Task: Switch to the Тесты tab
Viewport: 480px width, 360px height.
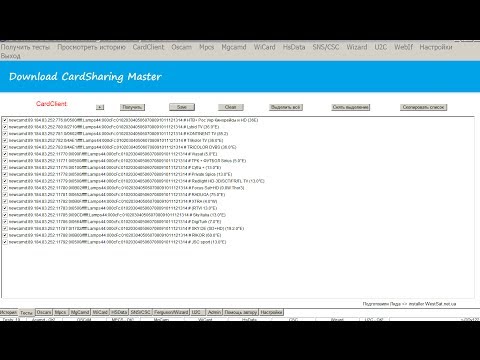Action: (x=26, y=313)
